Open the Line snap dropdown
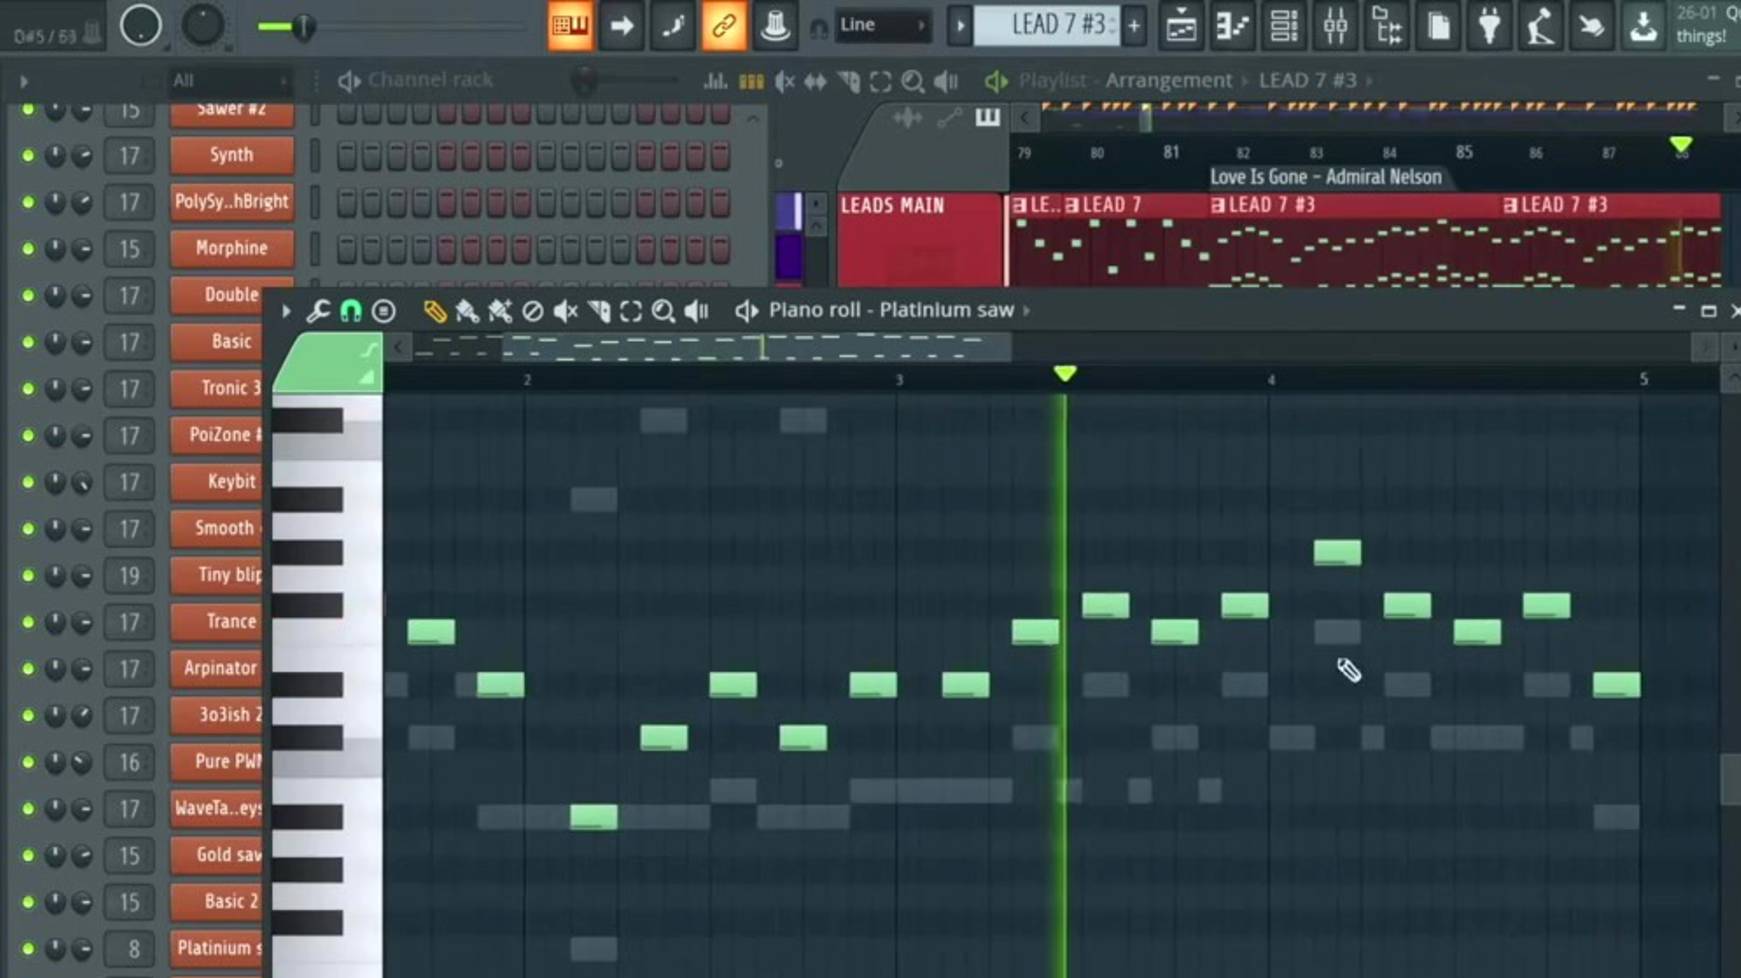Viewport: 1741px width, 978px height. [882, 25]
